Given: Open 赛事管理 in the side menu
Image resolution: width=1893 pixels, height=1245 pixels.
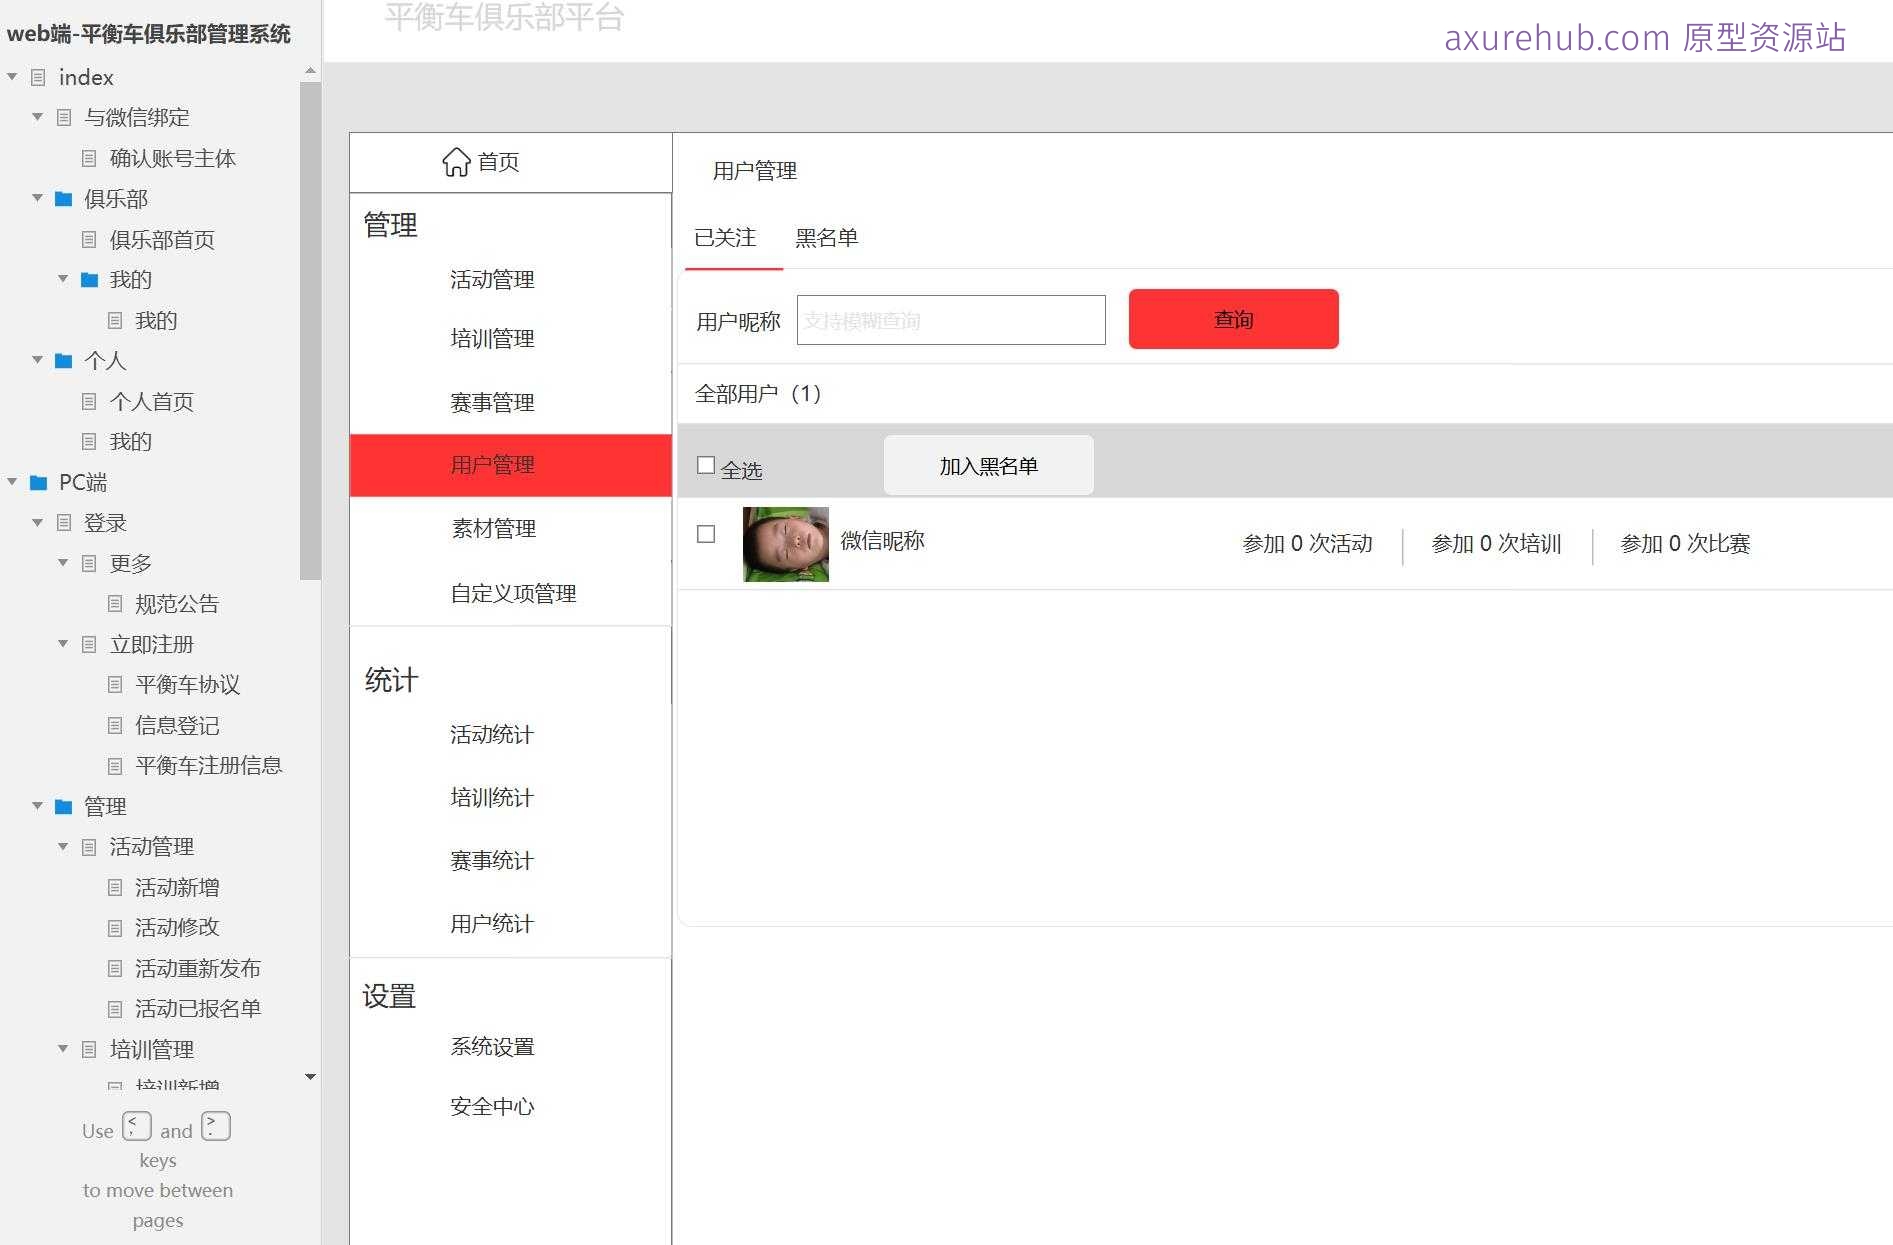Looking at the screenshot, I should click(x=492, y=402).
